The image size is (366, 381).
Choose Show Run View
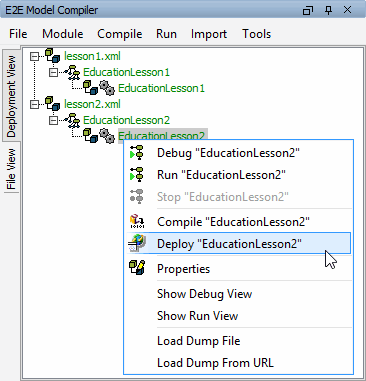point(238,316)
